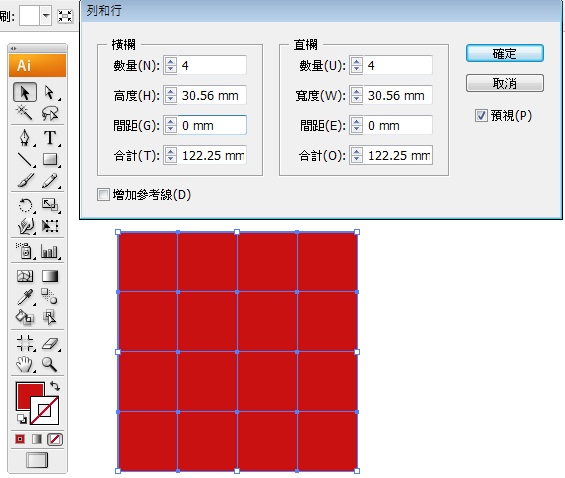Change screen mode button
This screenshot has height=478, width=565.
(37, 460)
